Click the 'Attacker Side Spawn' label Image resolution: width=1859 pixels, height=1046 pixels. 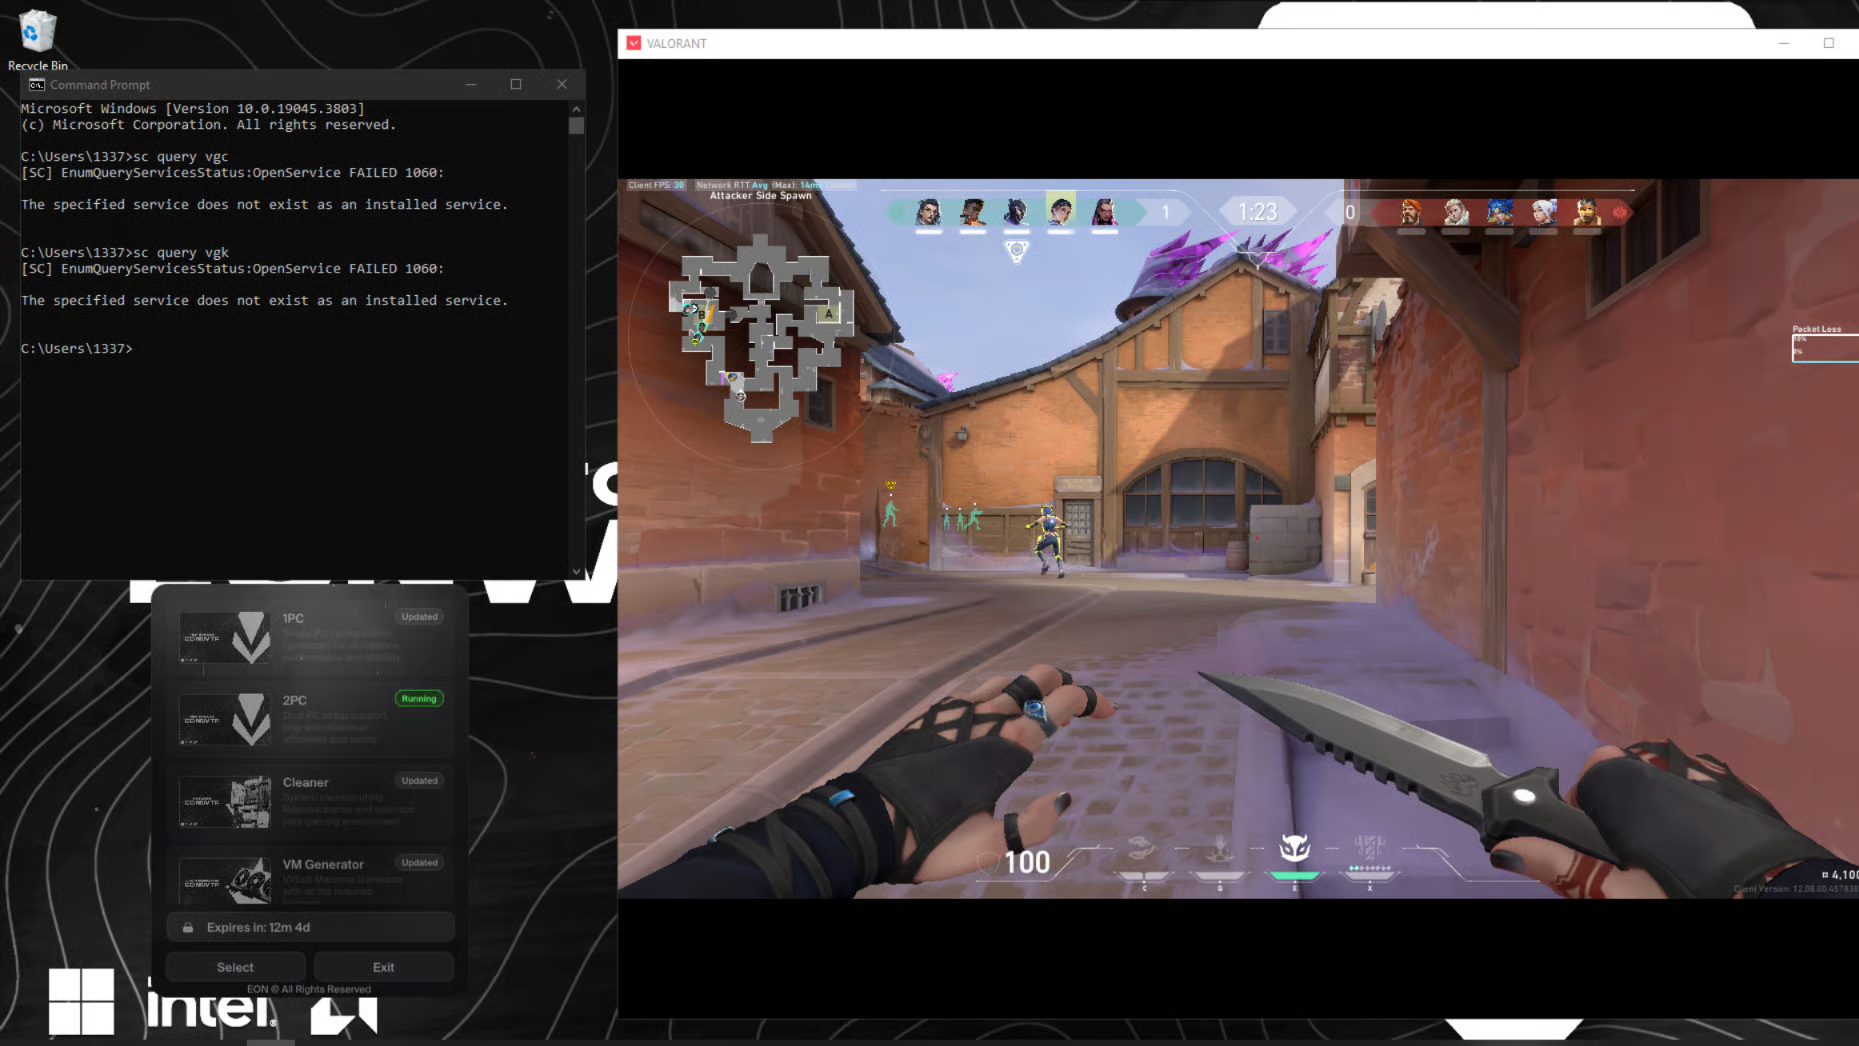click(x=761, y=196)
